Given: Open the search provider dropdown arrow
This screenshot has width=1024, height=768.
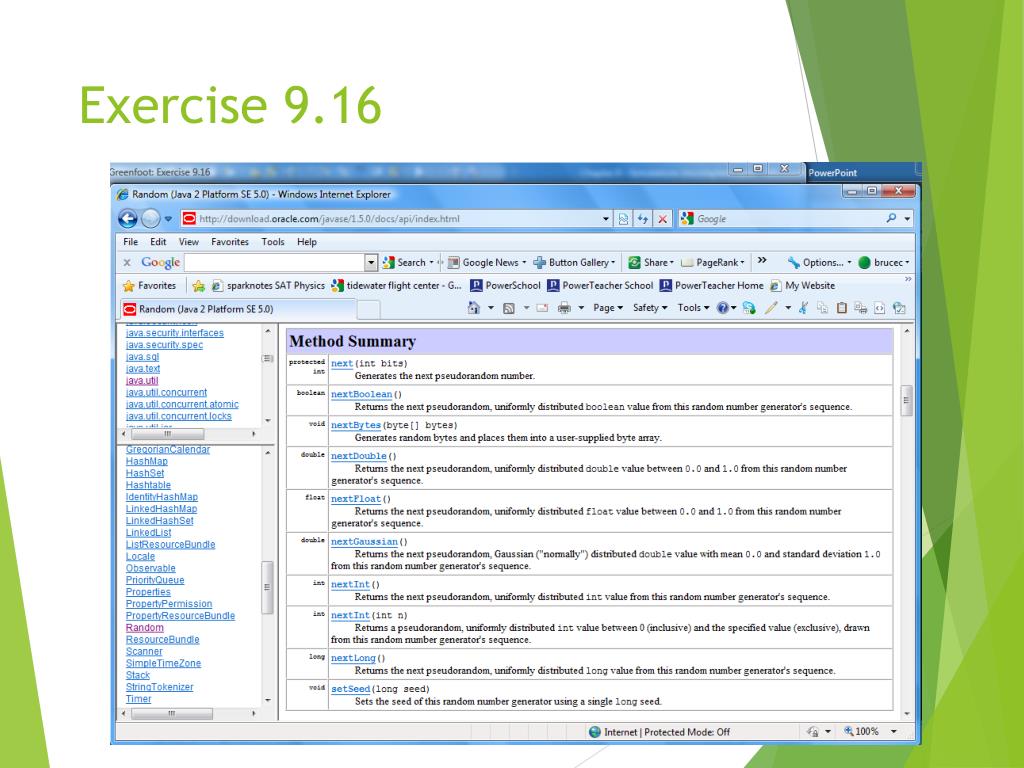Looking at the screenshot, I should coord(907,219).
